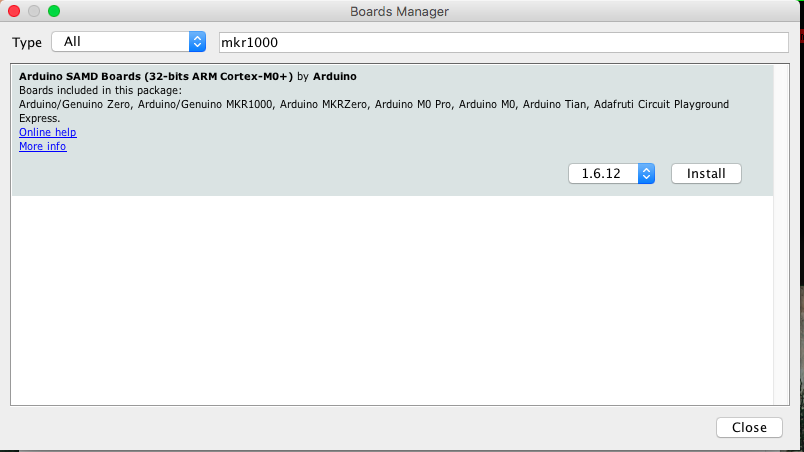Click the Type label
Image resolution: width=804 pixels, height=452 pixels.
point(27,43)
